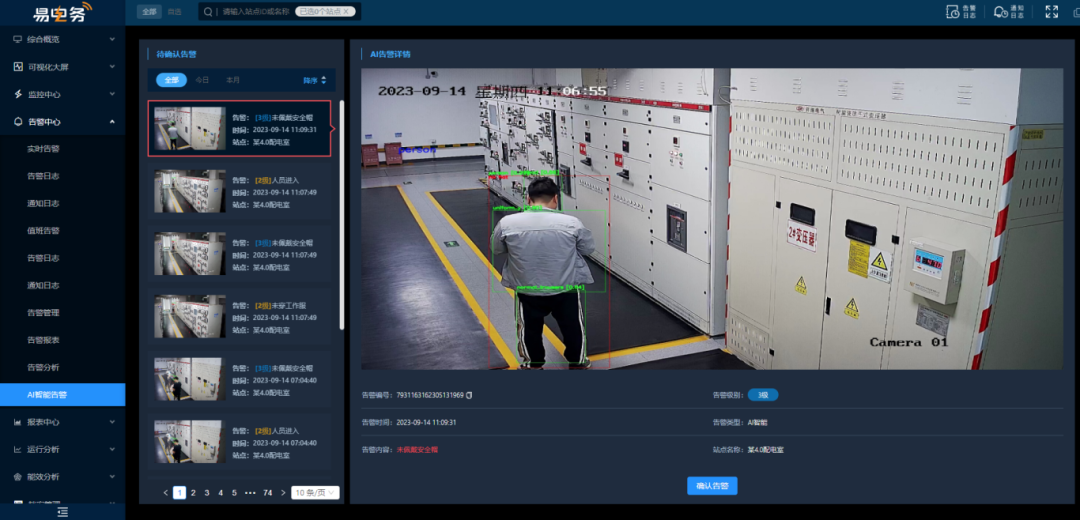Select the 全部 filter pill in alarm list
The width and height of the screenshot is (1080, 520).
click(x=172, y=80)
